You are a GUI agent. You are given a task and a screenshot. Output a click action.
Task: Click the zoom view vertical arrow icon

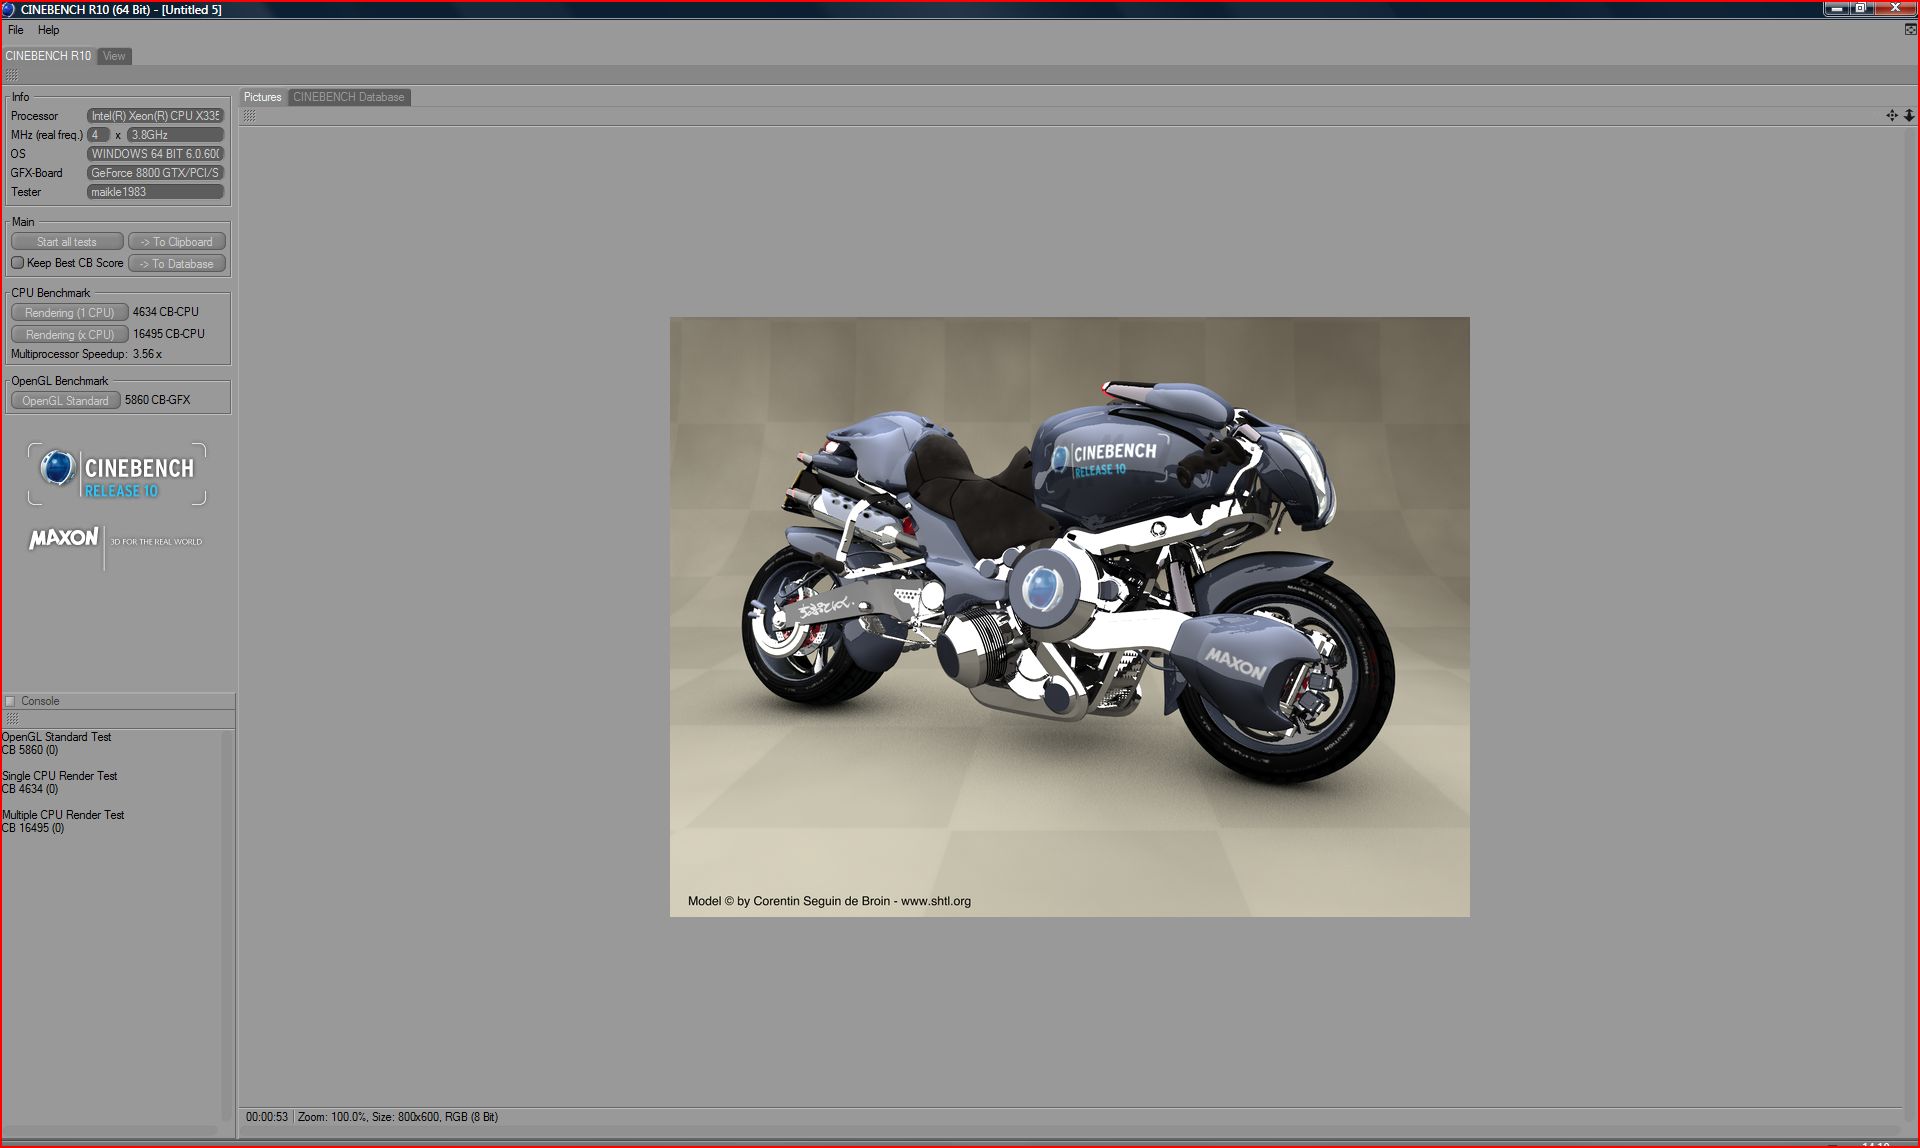pos(1908,116)
